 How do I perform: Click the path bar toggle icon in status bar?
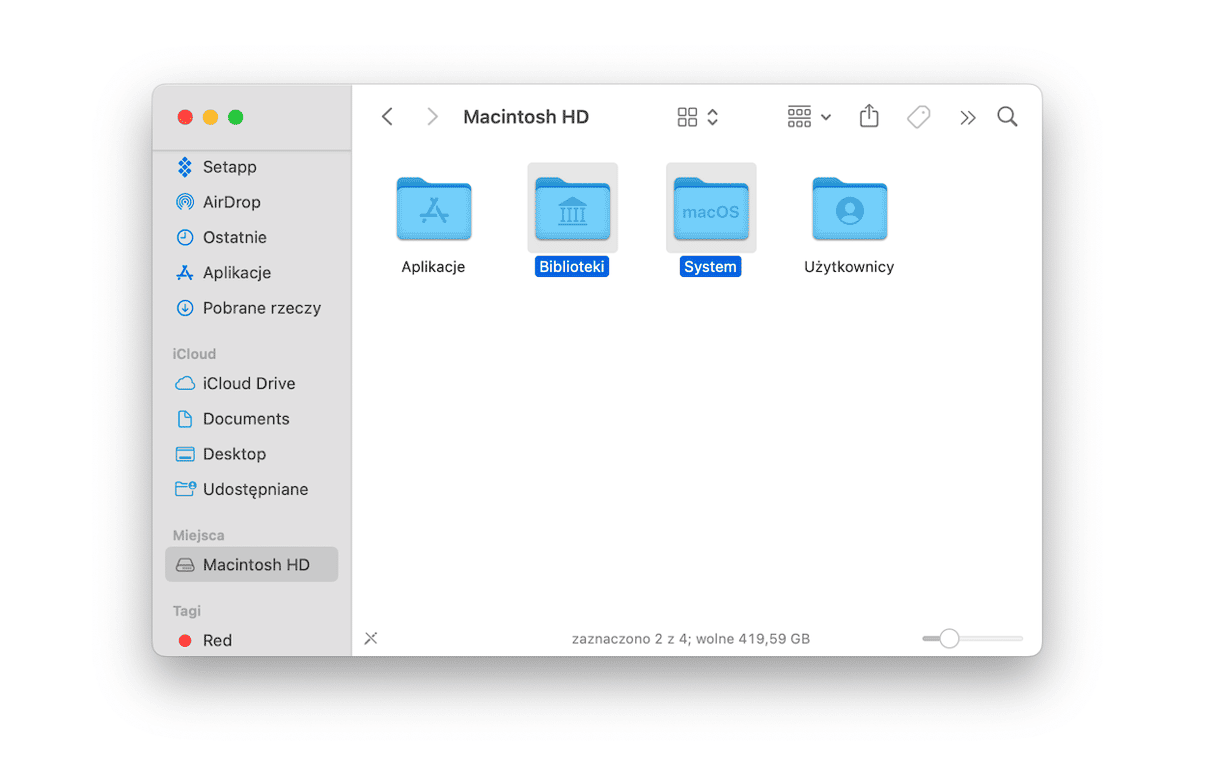371,638
